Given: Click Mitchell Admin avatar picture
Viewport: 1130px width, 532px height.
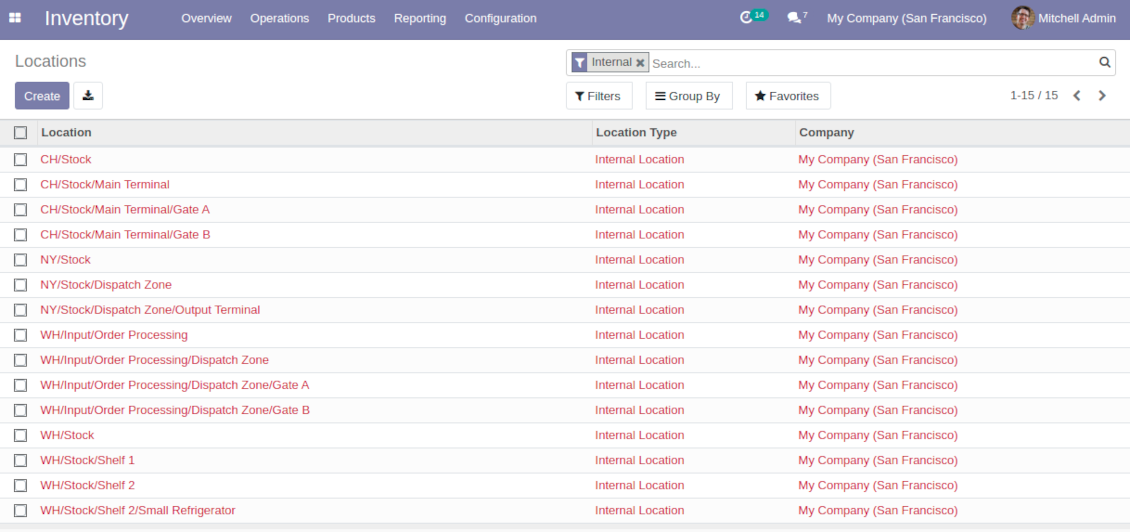Looking at the screenshot, I should [x=1022, y=18].
